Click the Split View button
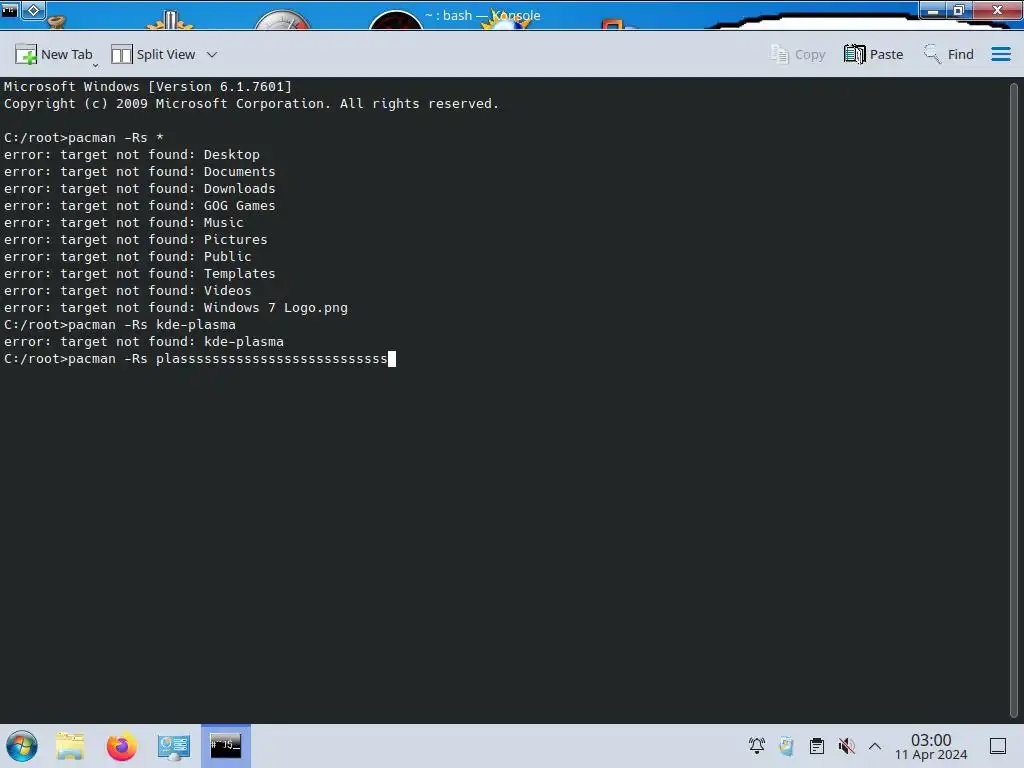1024x768 pixels. 153,54
